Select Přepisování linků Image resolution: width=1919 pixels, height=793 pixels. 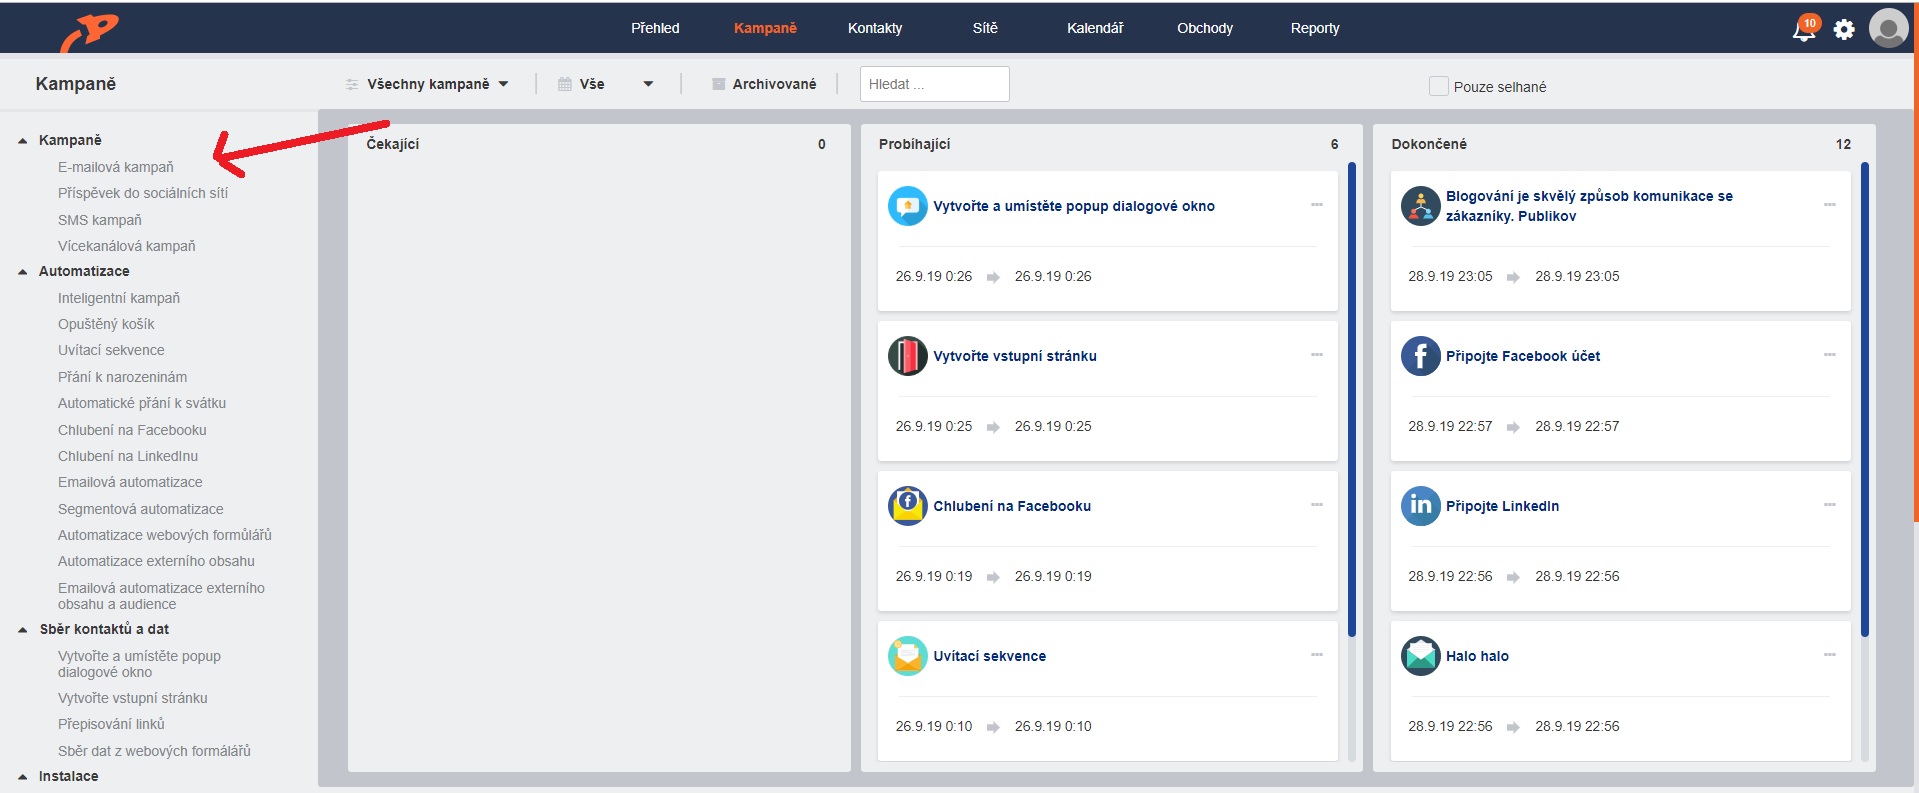tap(111, 724)
